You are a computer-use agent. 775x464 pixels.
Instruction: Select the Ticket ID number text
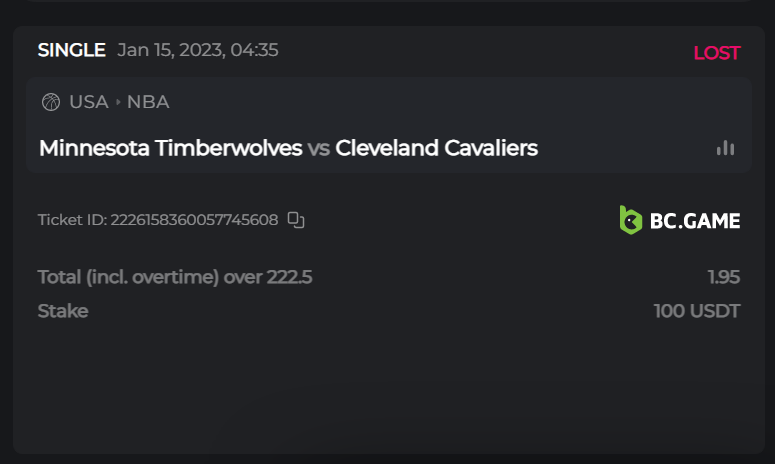194,220
